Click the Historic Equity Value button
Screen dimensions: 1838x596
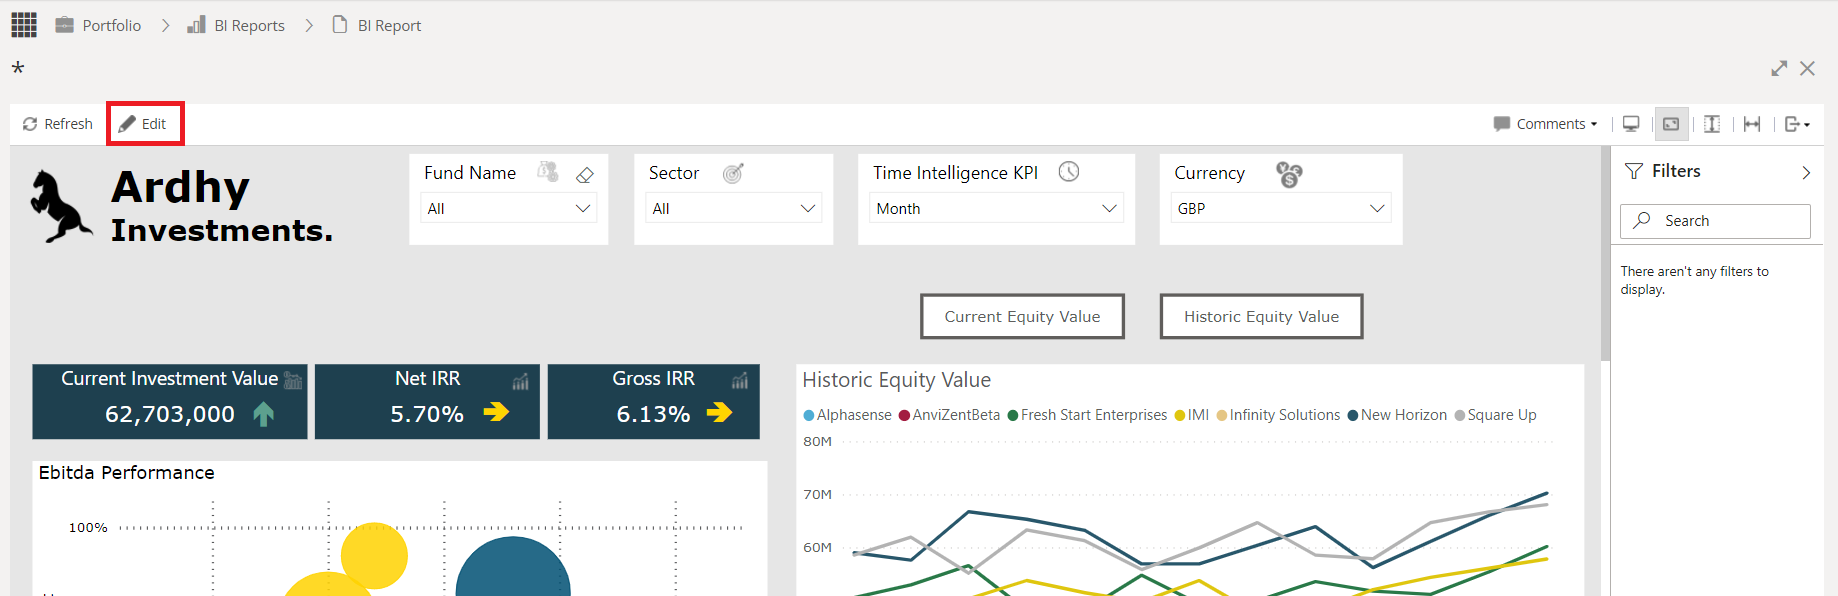(1261, 316)
